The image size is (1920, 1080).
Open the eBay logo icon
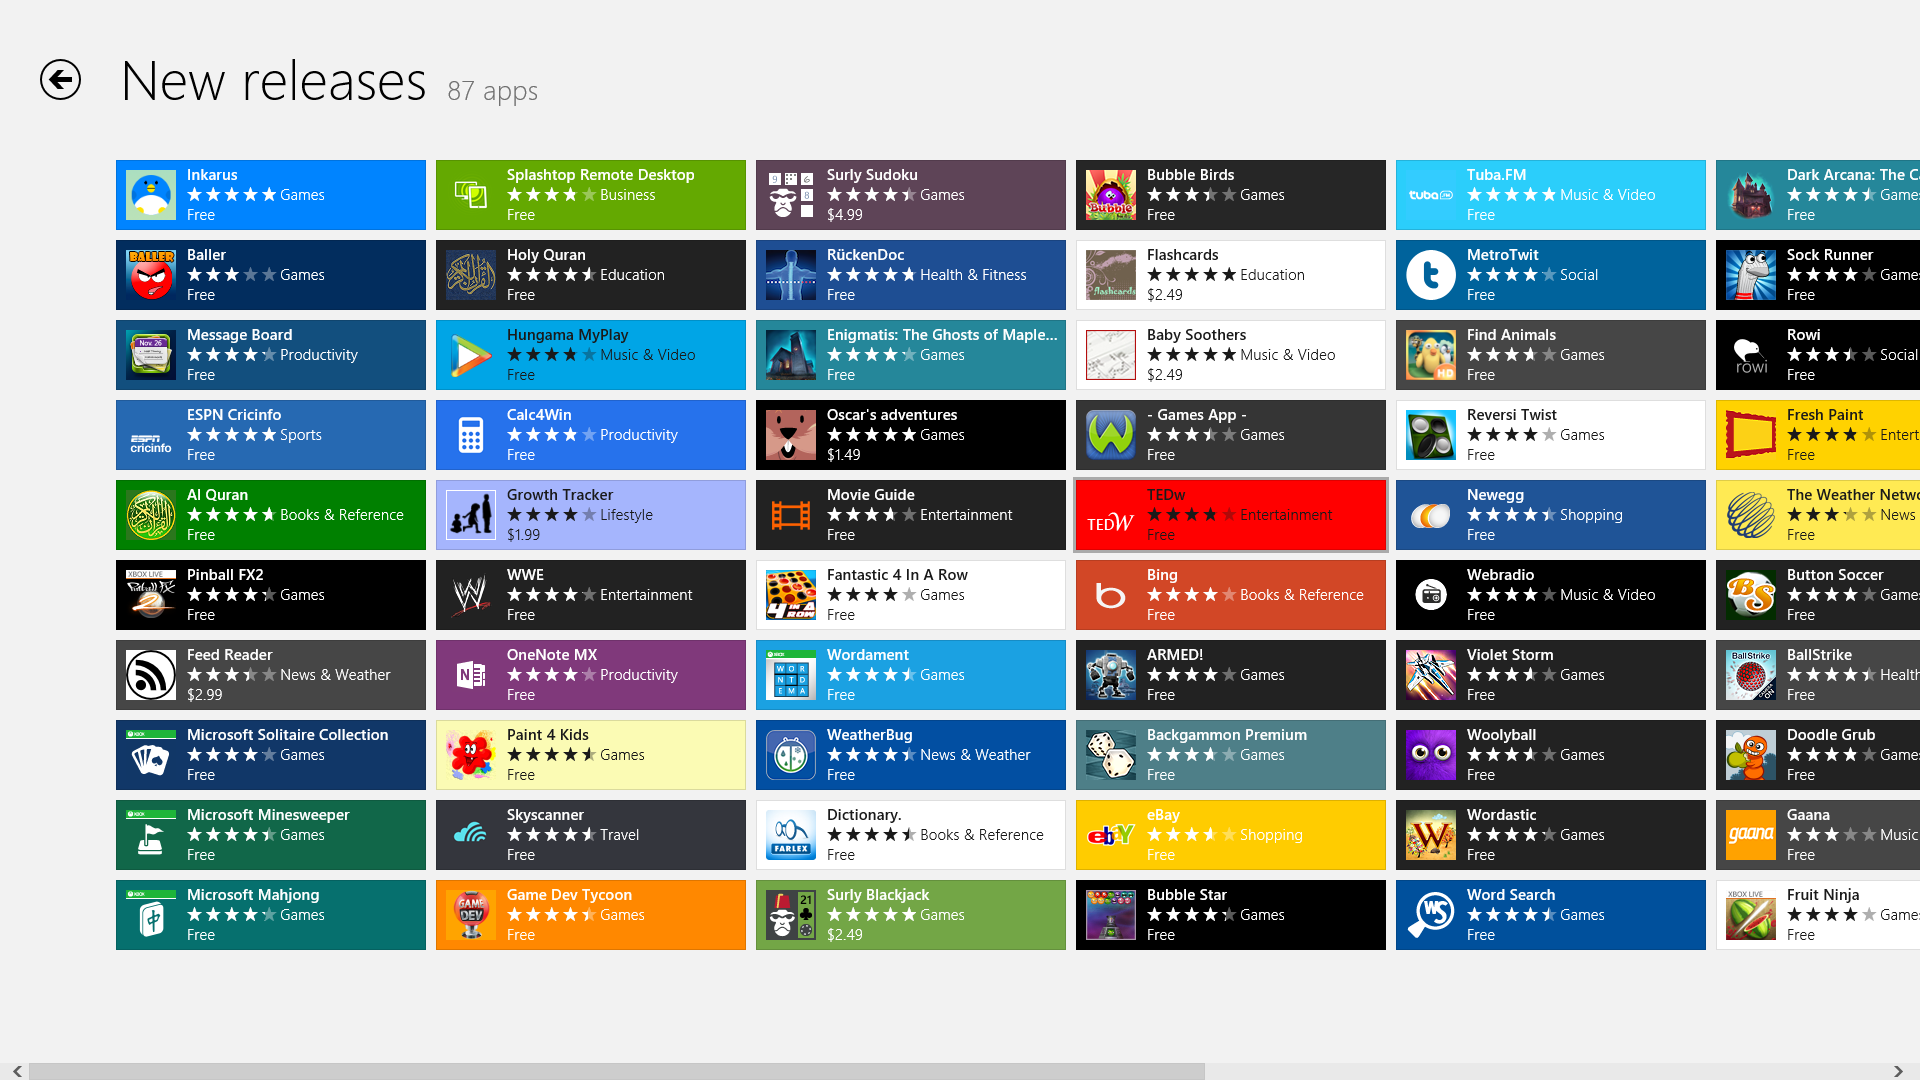[x=1111, y=835]
